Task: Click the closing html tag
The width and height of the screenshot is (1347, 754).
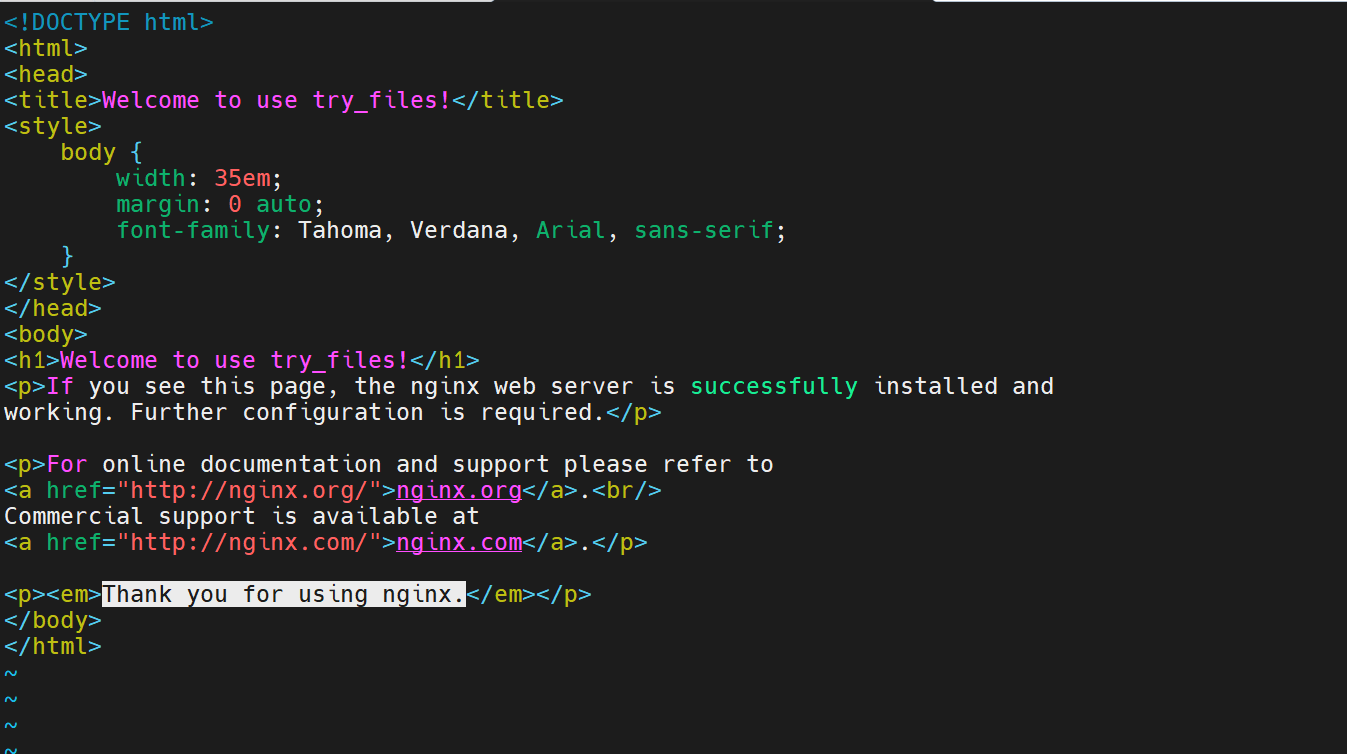Action: 52,646
